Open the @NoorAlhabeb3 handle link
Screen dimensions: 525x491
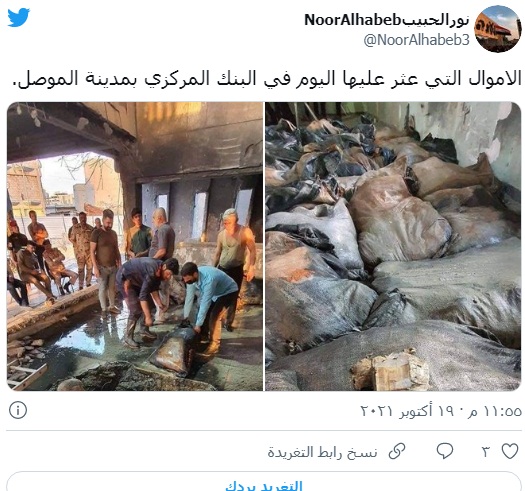[x=417, y=40]
